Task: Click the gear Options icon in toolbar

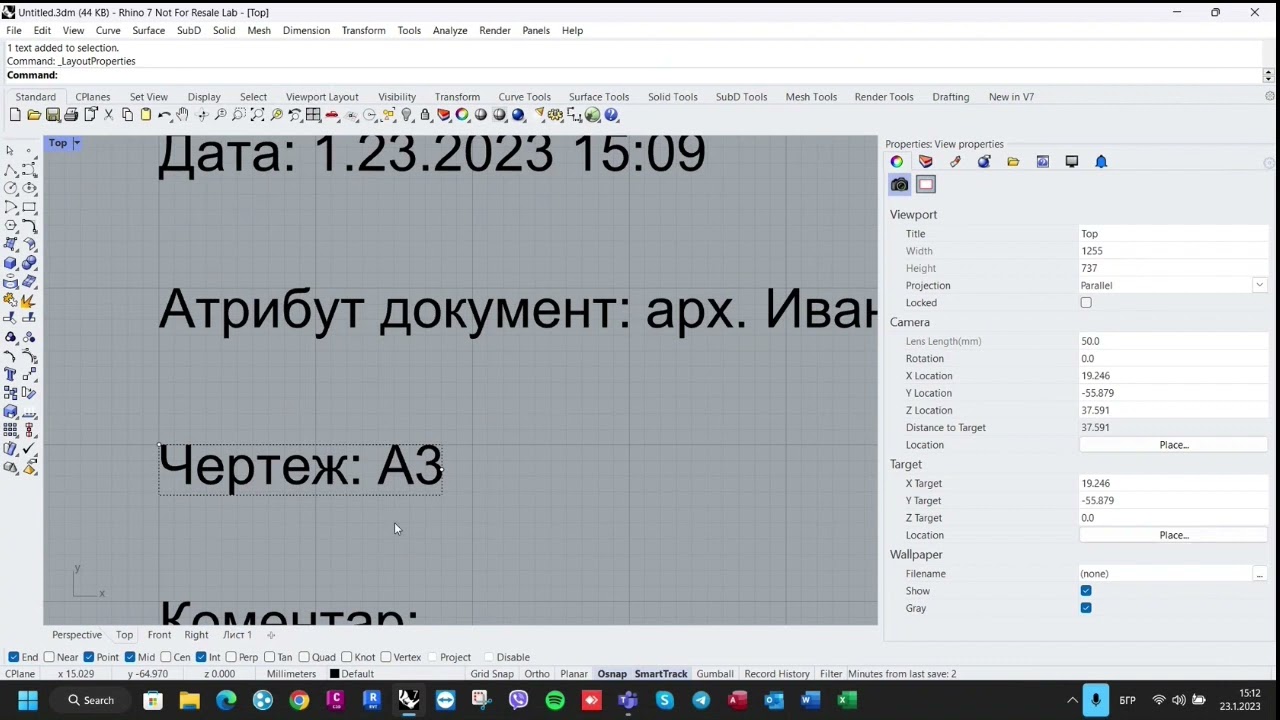Action: (555, 115)
